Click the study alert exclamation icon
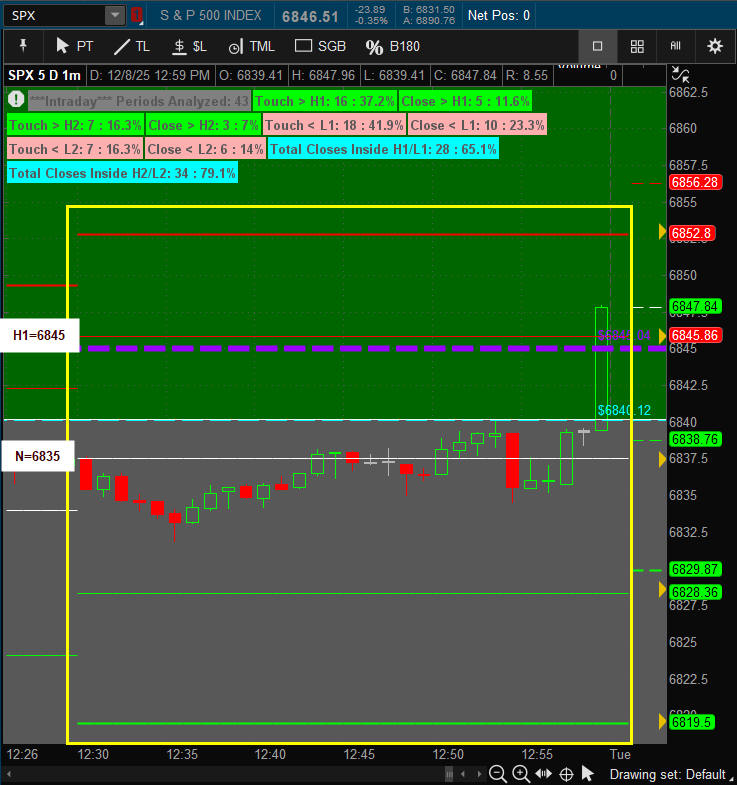 coord(16,100)
